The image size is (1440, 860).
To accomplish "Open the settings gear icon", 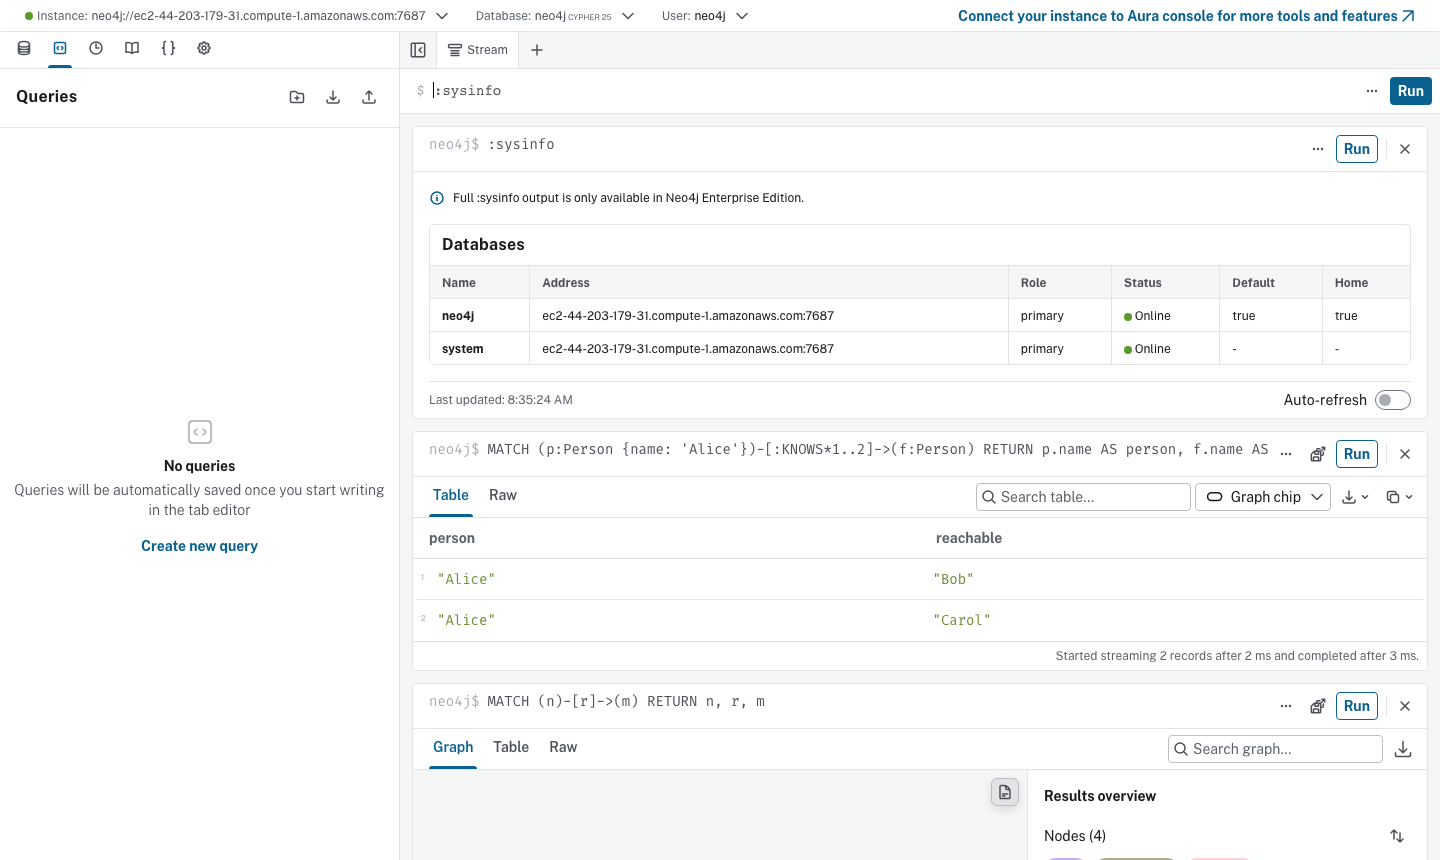I will [204, 48].
